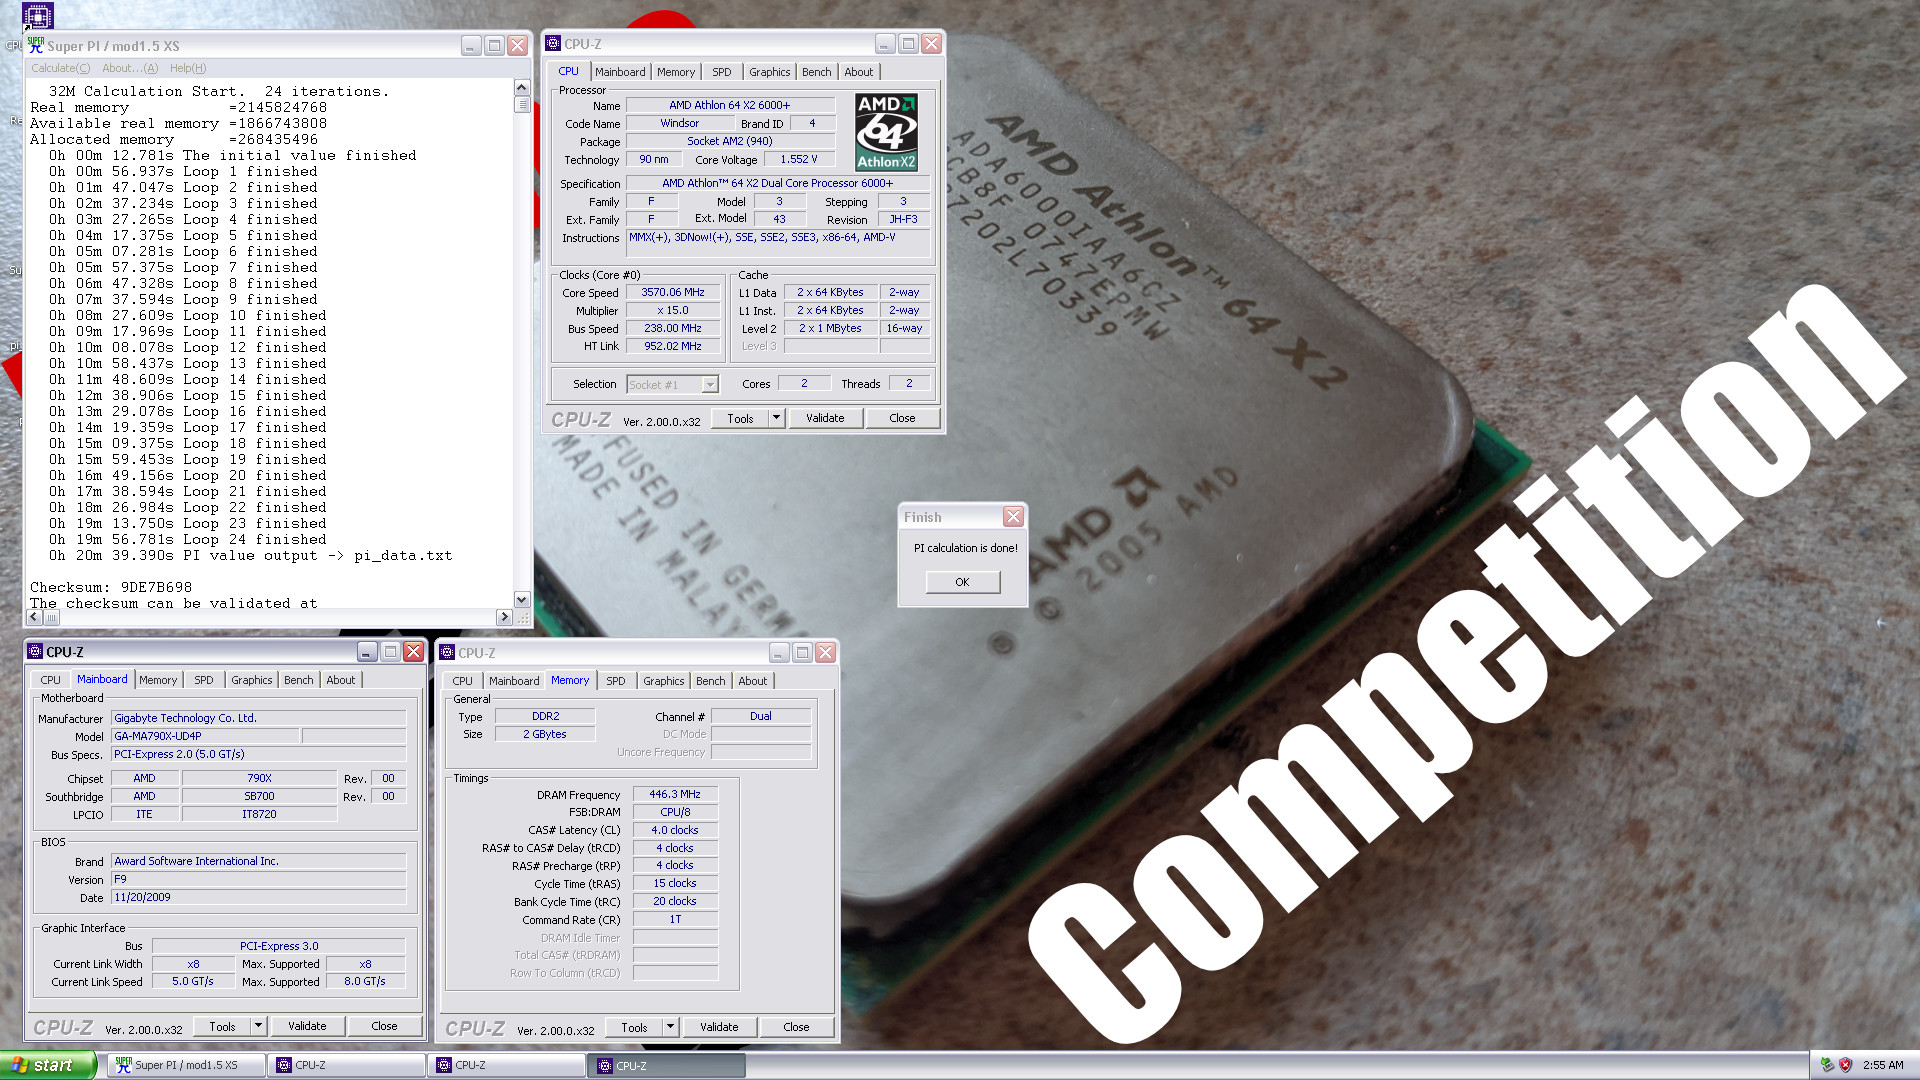This screenshot has width=1920, height=1080.
Task: Click BIOS Date field 11/20/2009
Action: 258,897
